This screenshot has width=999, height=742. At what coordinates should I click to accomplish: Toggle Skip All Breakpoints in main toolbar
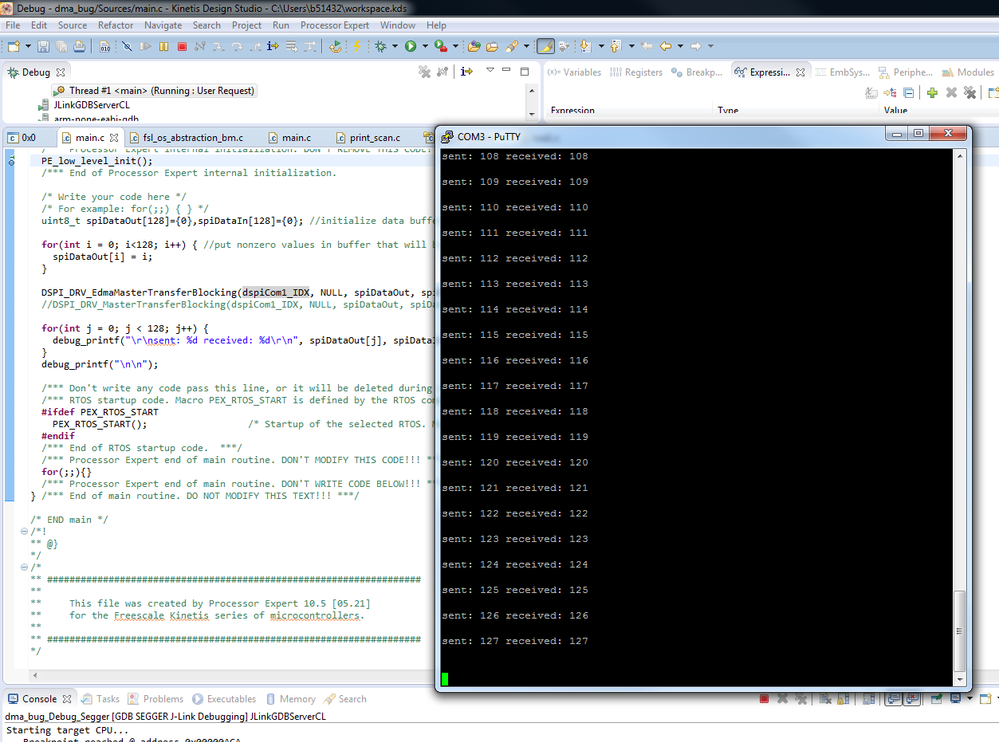[x=127, y=46]
